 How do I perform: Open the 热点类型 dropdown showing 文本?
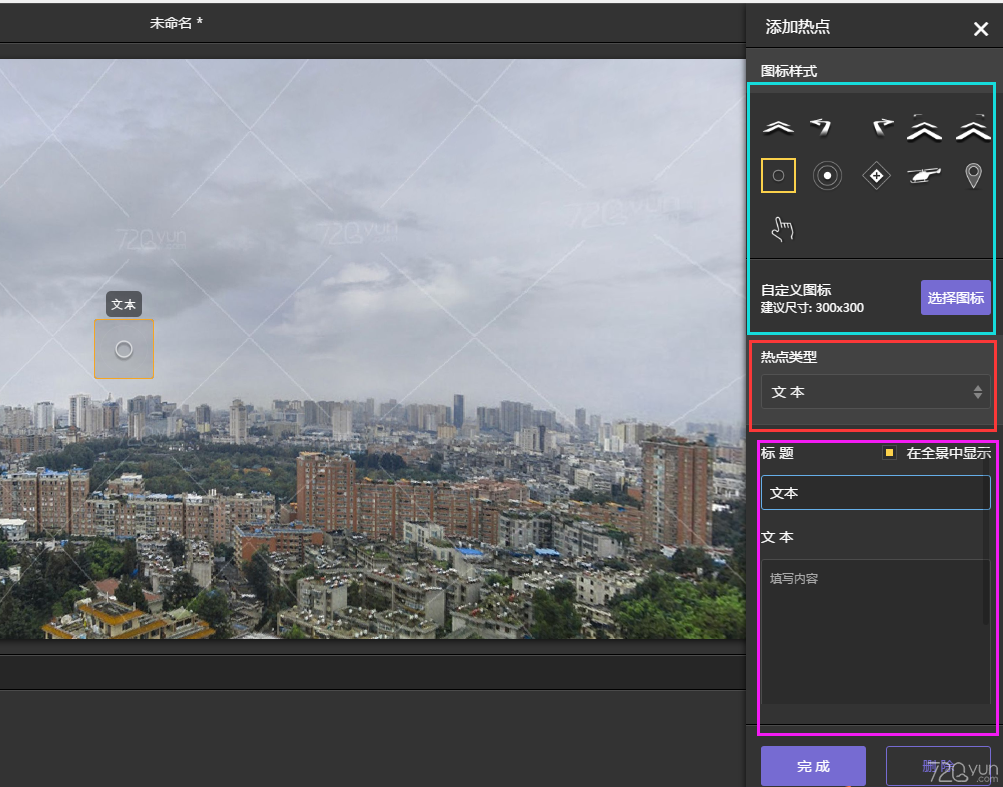coord(876,392)
